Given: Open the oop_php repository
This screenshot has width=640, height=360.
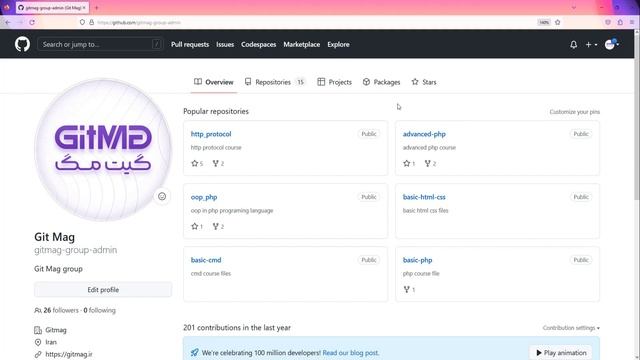Looking at the screenshot, I should (204, 197).
